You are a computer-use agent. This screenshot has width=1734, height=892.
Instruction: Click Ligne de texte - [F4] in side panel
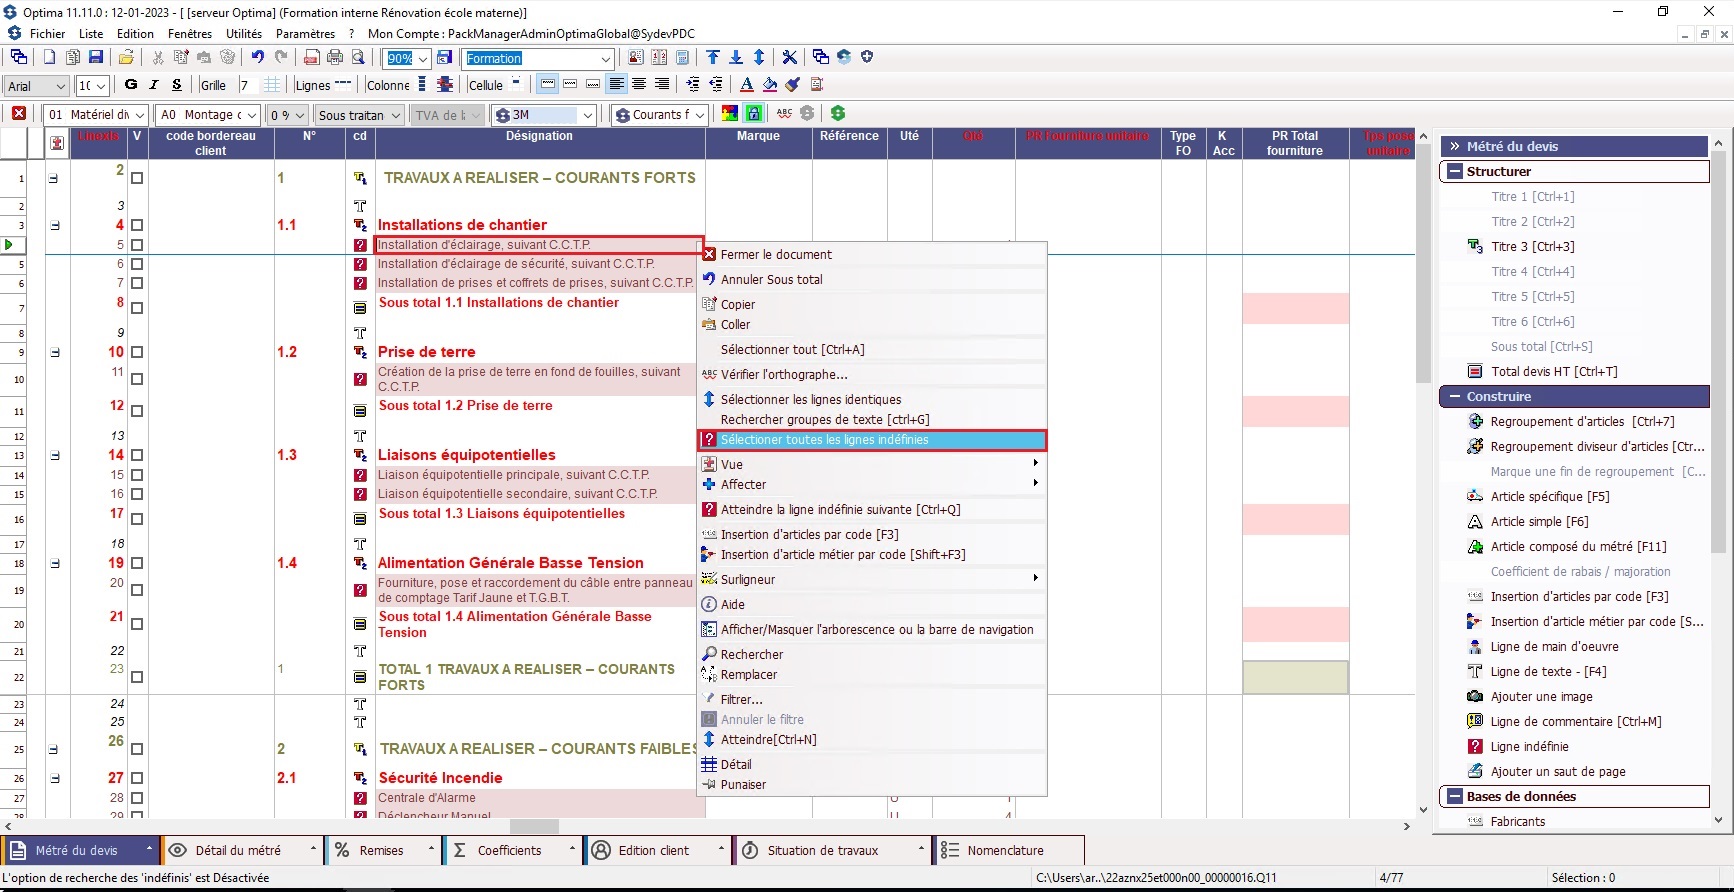1548,672
